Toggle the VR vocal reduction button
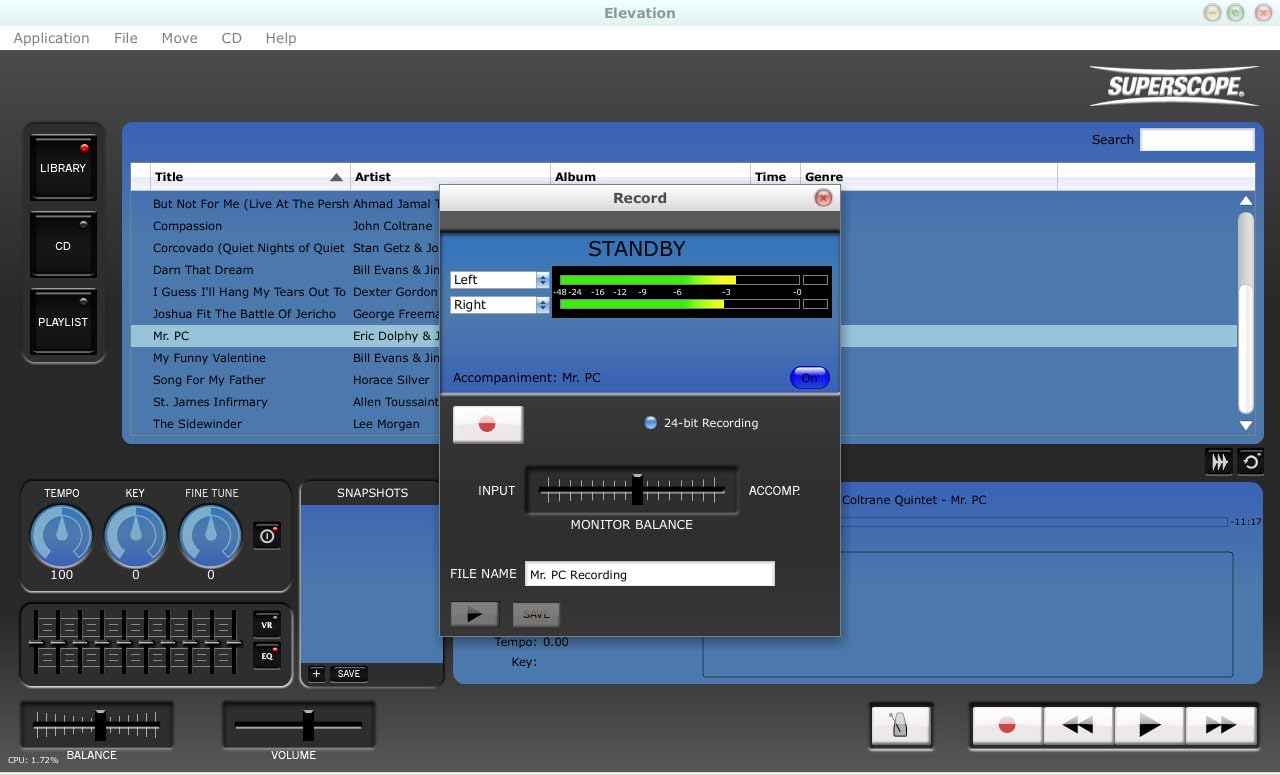1280x775 pixels. (267, 624)
